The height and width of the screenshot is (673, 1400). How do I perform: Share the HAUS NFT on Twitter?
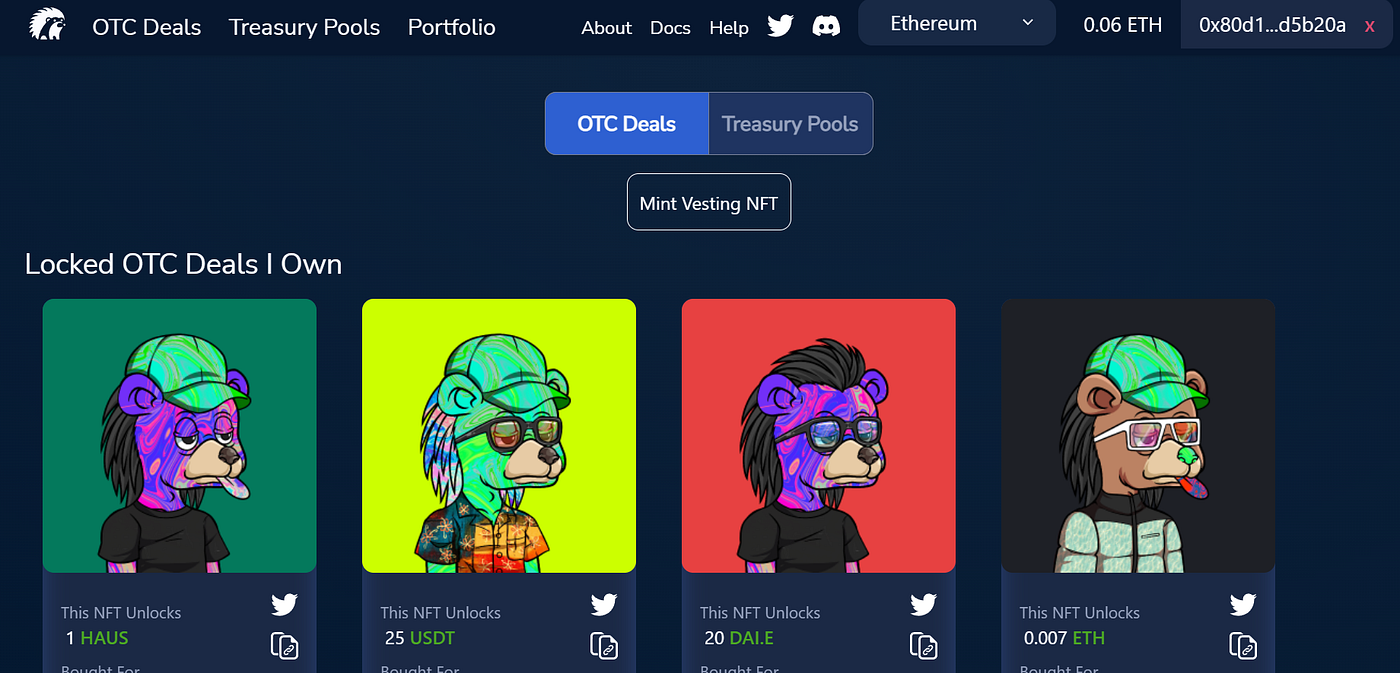click(284, 604)
